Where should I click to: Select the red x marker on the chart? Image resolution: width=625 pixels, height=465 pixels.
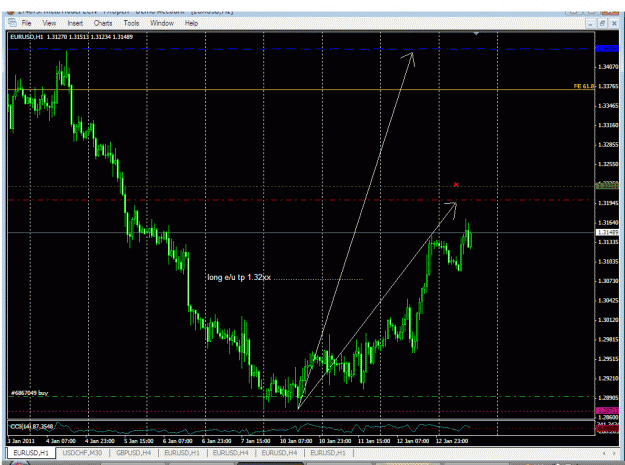(456, 184)
